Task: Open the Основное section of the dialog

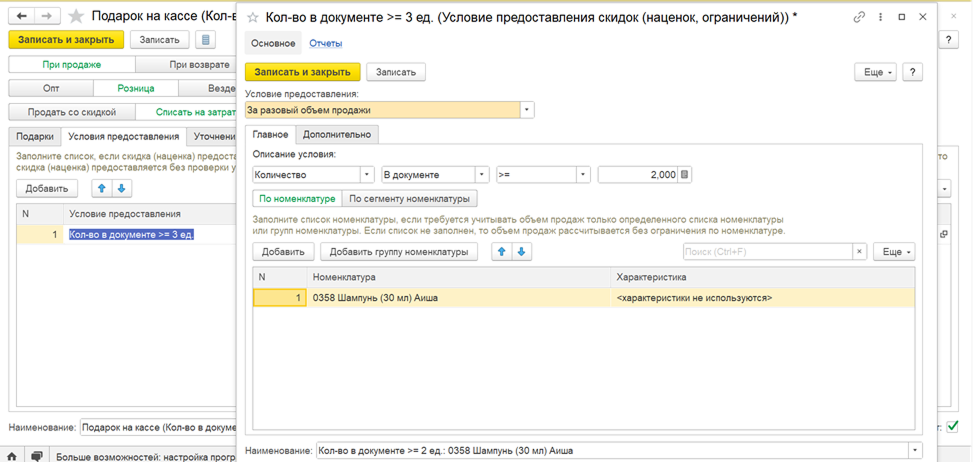Action: 273,43
